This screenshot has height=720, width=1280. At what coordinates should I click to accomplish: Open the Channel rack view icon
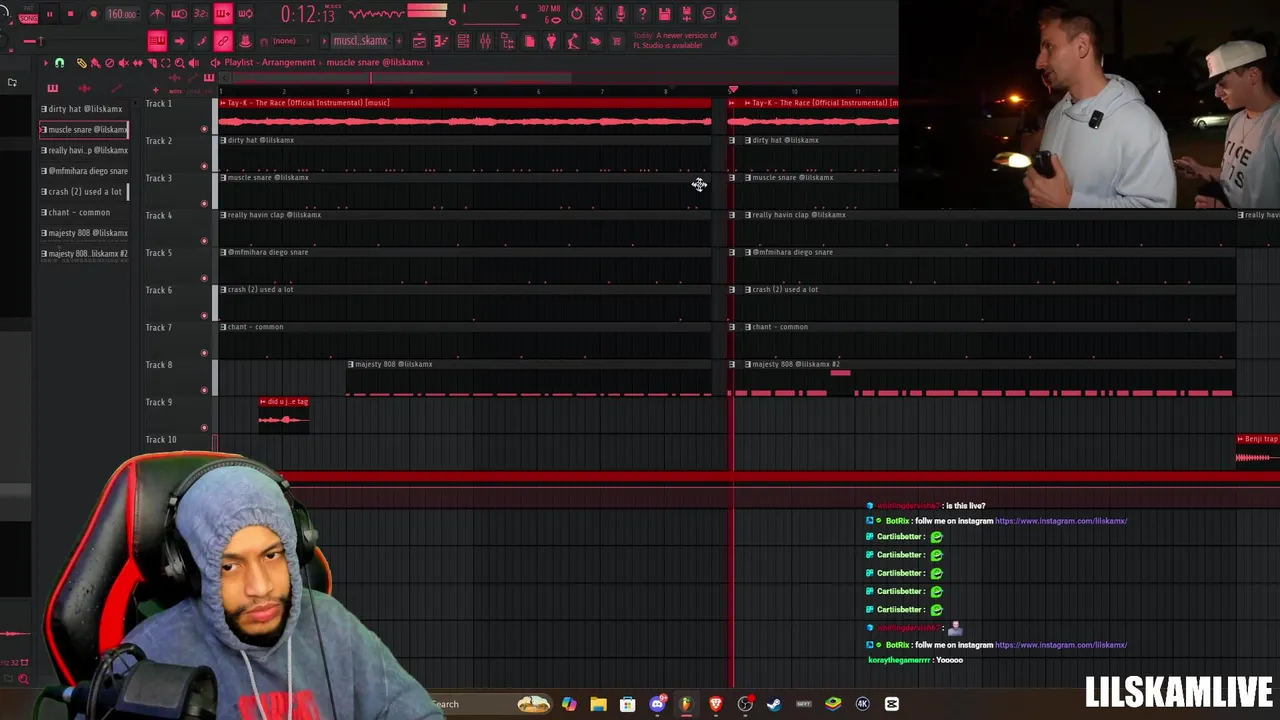pos(464,41)
